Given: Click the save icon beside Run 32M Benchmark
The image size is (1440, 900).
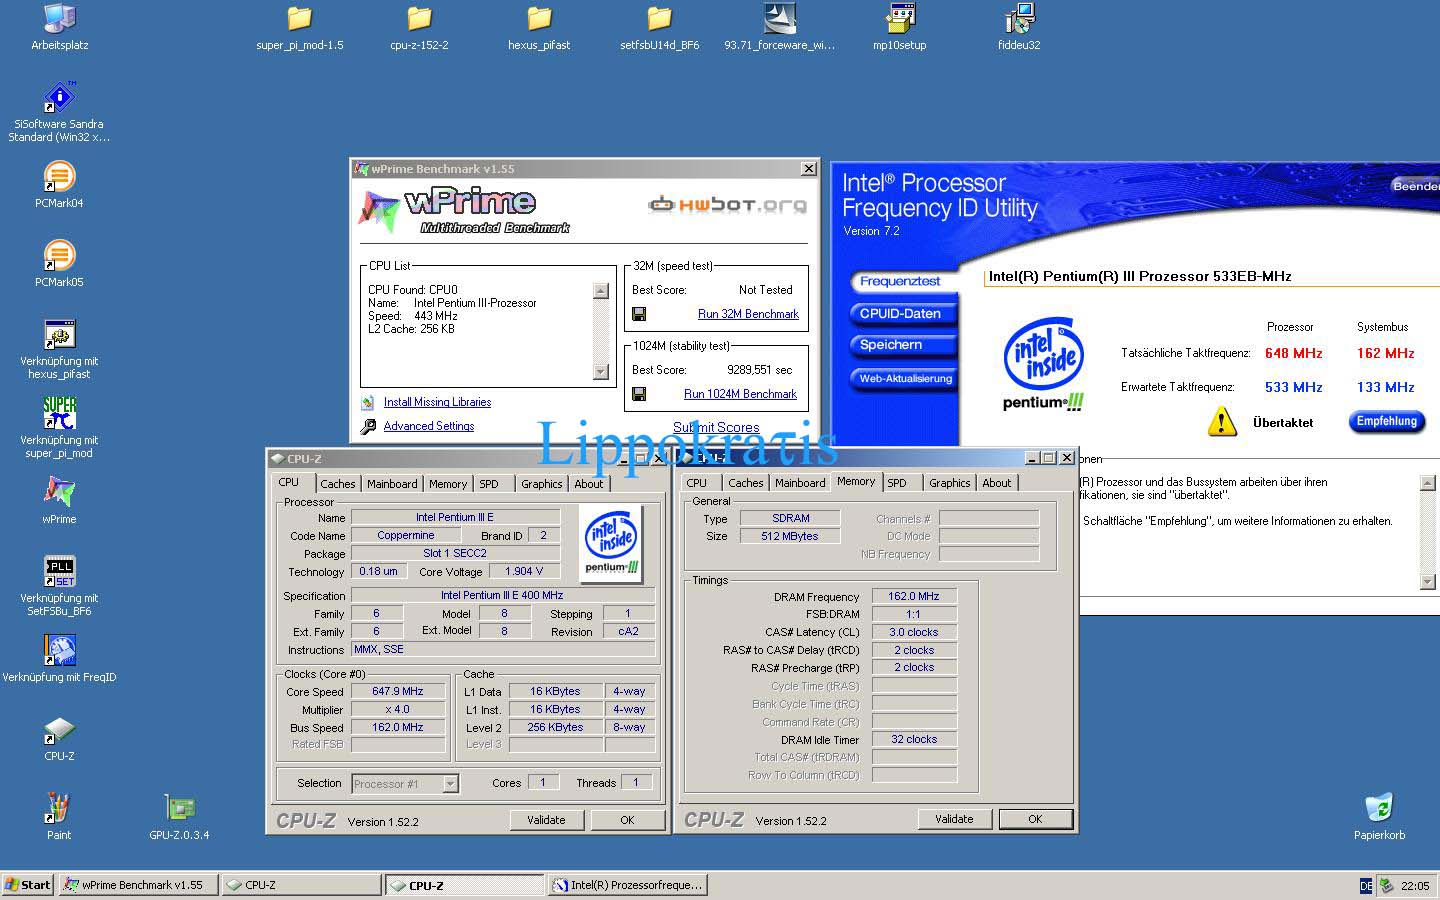Looking at the screenshot, I should click(639, 314).
